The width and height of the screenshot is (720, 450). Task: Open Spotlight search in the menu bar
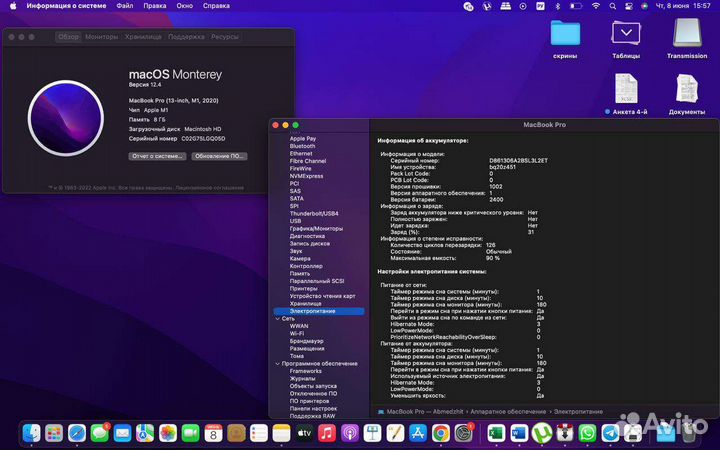(x=613, y=6)
